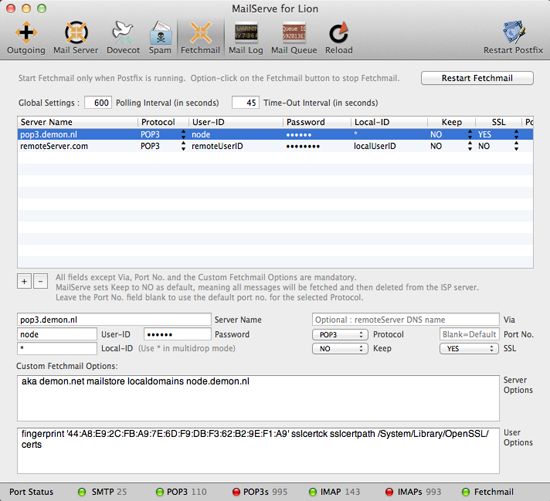Screen dimensions: 550x501
Task: Click the IMAPs 993 red status light
Action: click(389, 492)
